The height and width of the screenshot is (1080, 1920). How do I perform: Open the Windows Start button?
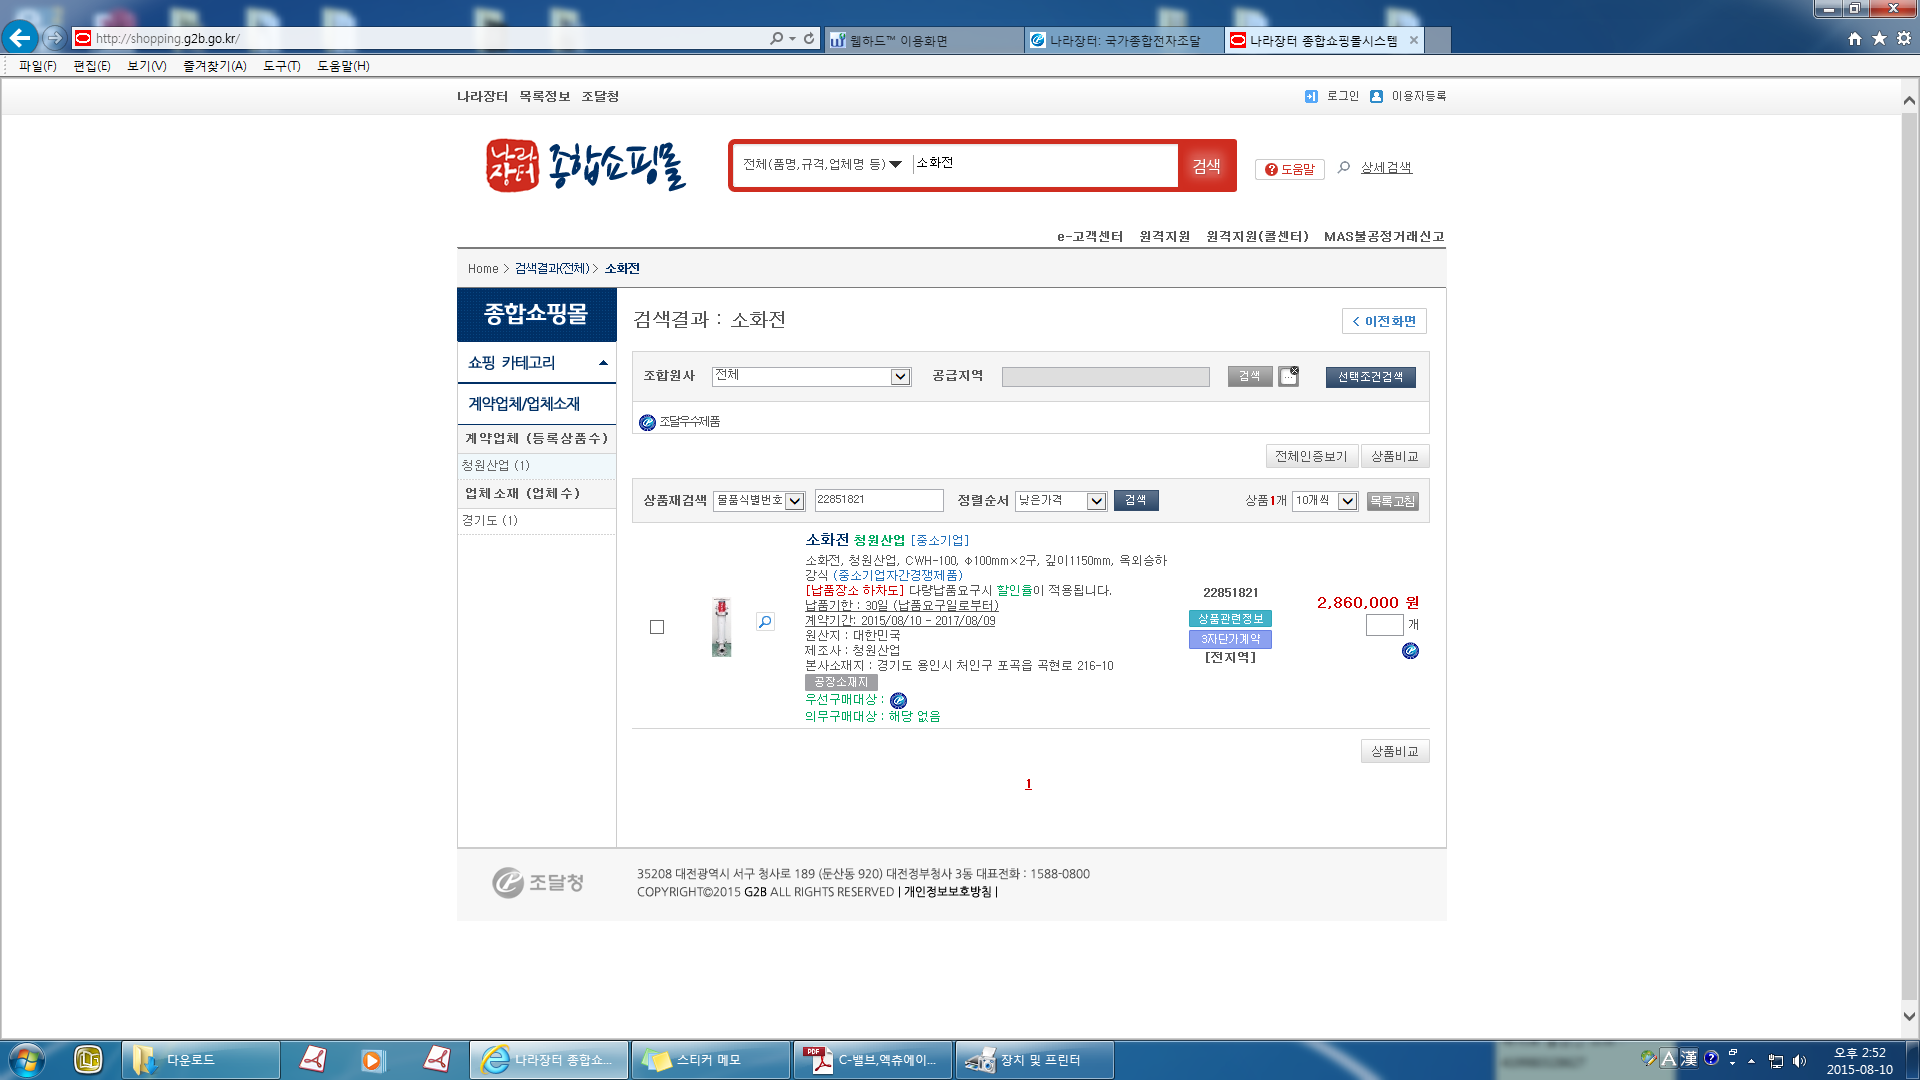[x=26, y=1060]
